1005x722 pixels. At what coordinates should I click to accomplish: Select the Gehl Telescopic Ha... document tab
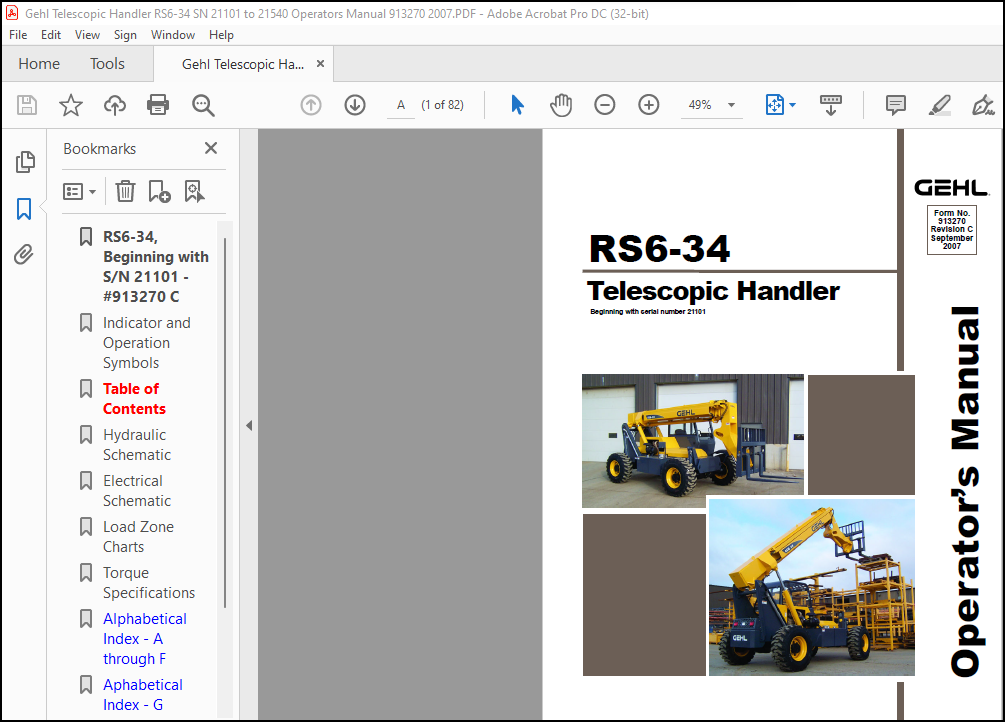[243, 64]
